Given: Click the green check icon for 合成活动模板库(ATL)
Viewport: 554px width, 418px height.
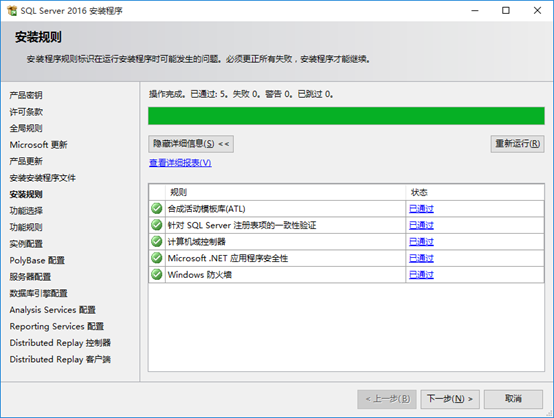Looking at the screenshot, I should coord(157,208).
